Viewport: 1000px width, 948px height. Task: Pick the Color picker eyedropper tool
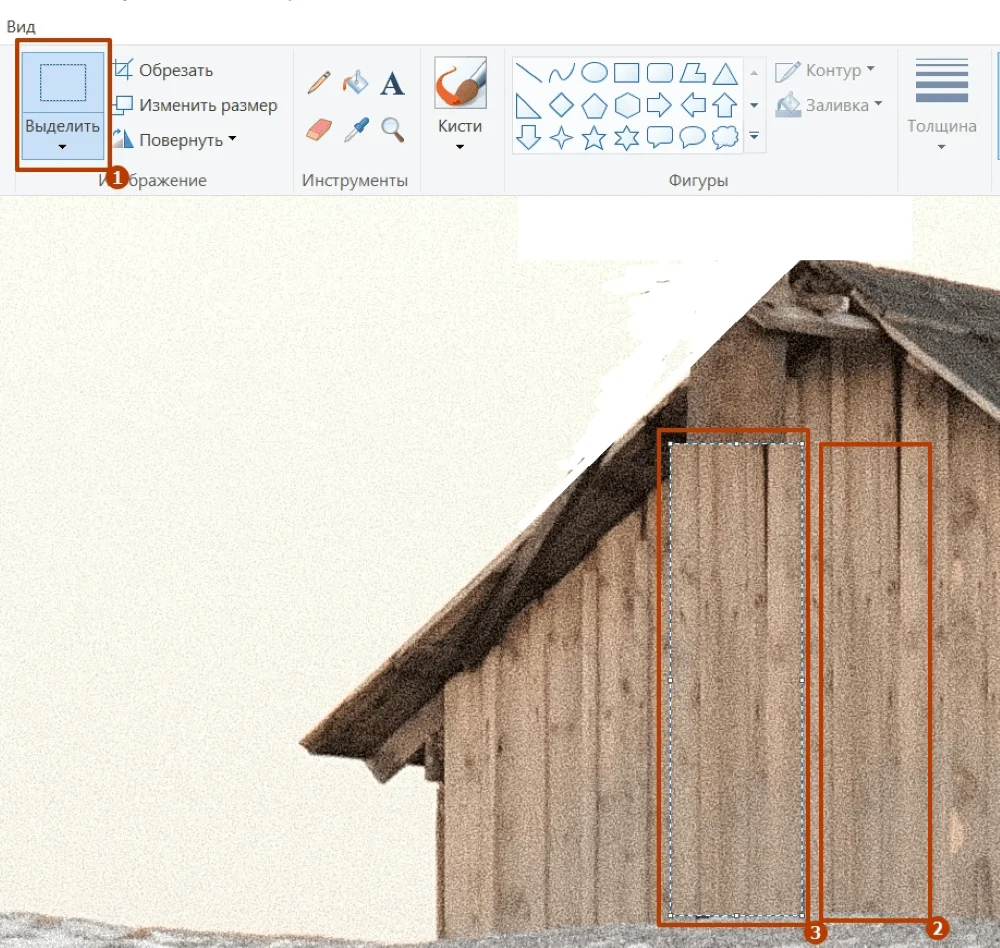coord(356,129)
